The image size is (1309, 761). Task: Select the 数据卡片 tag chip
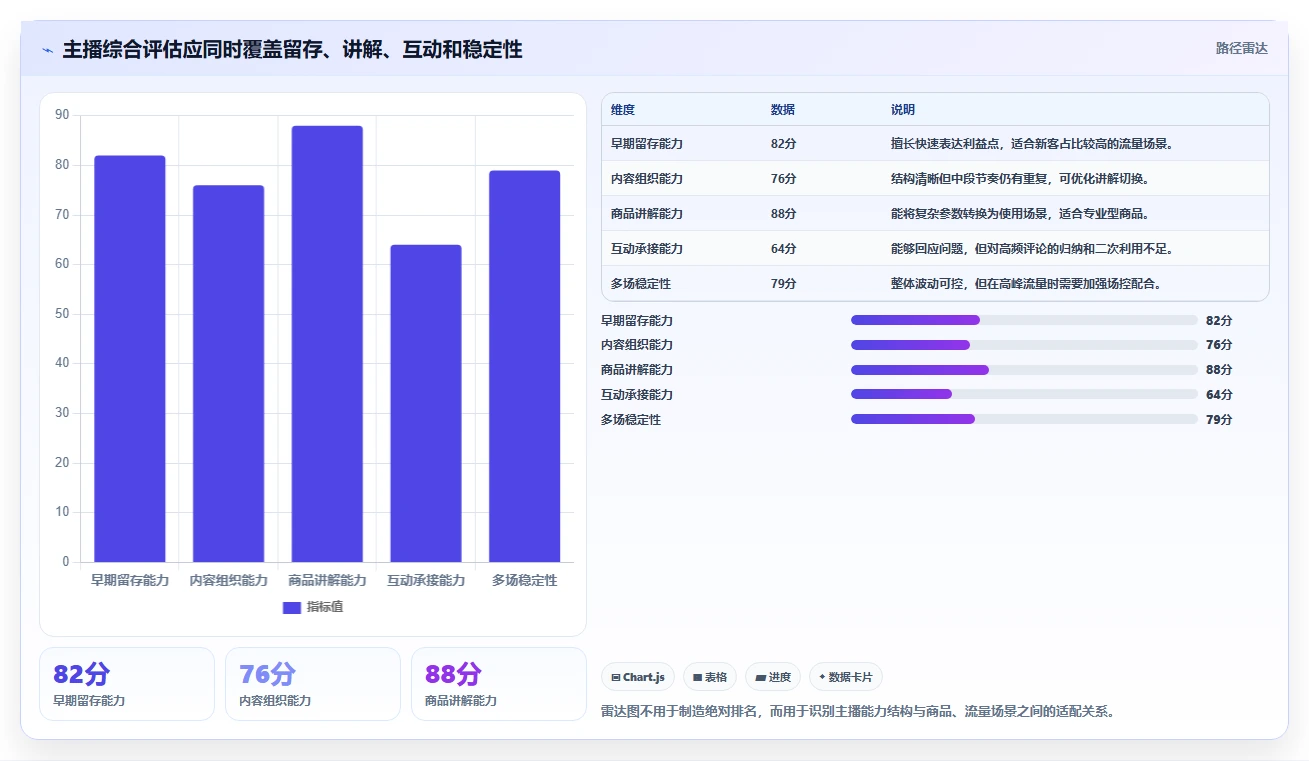(x=845, y=677)
